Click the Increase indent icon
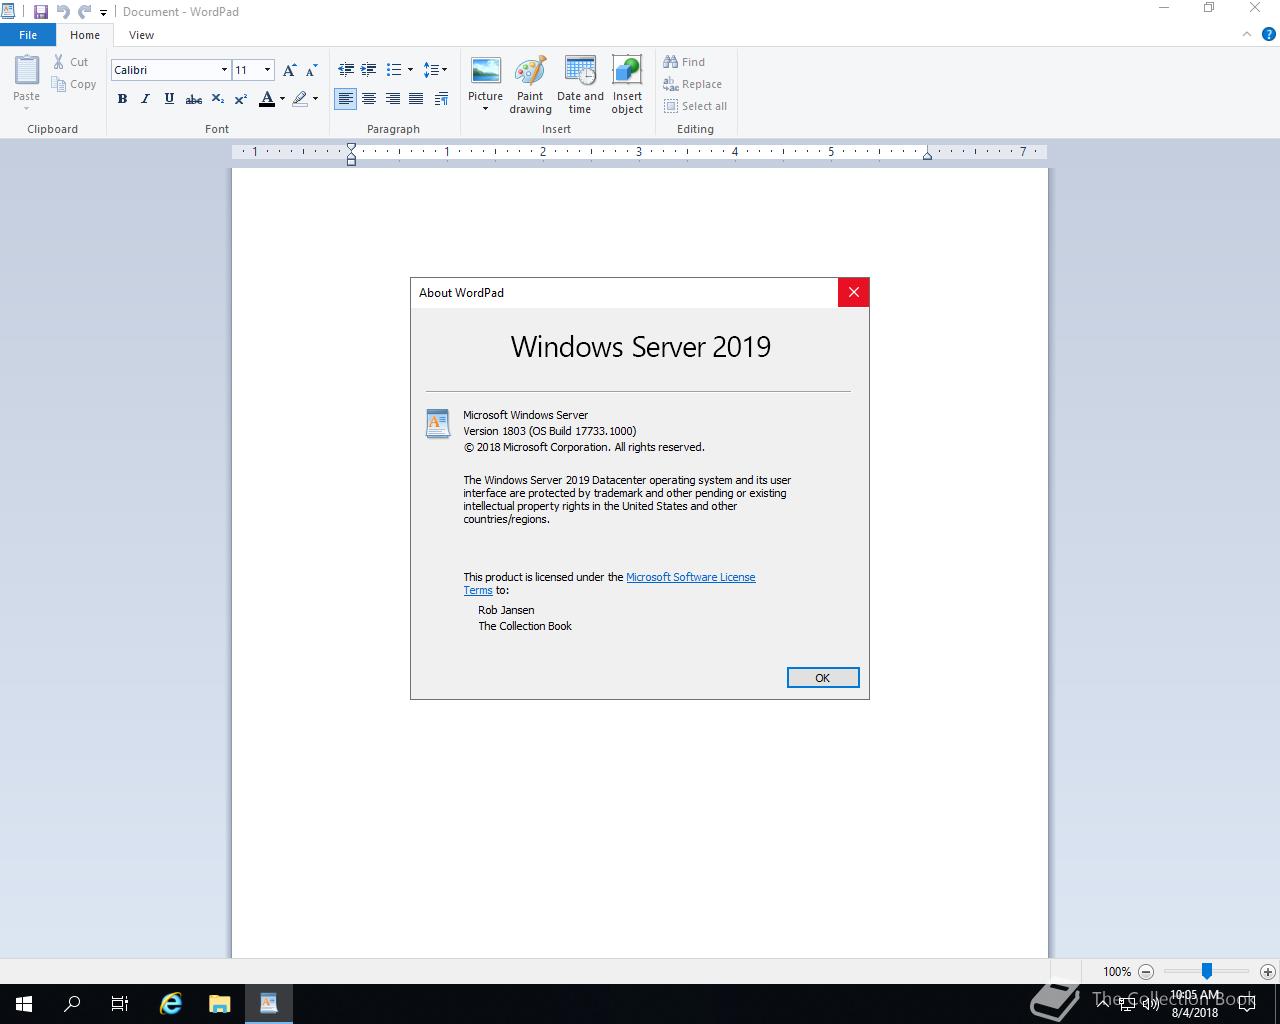Screen dimensions: 1280x1024 [369, 70]
